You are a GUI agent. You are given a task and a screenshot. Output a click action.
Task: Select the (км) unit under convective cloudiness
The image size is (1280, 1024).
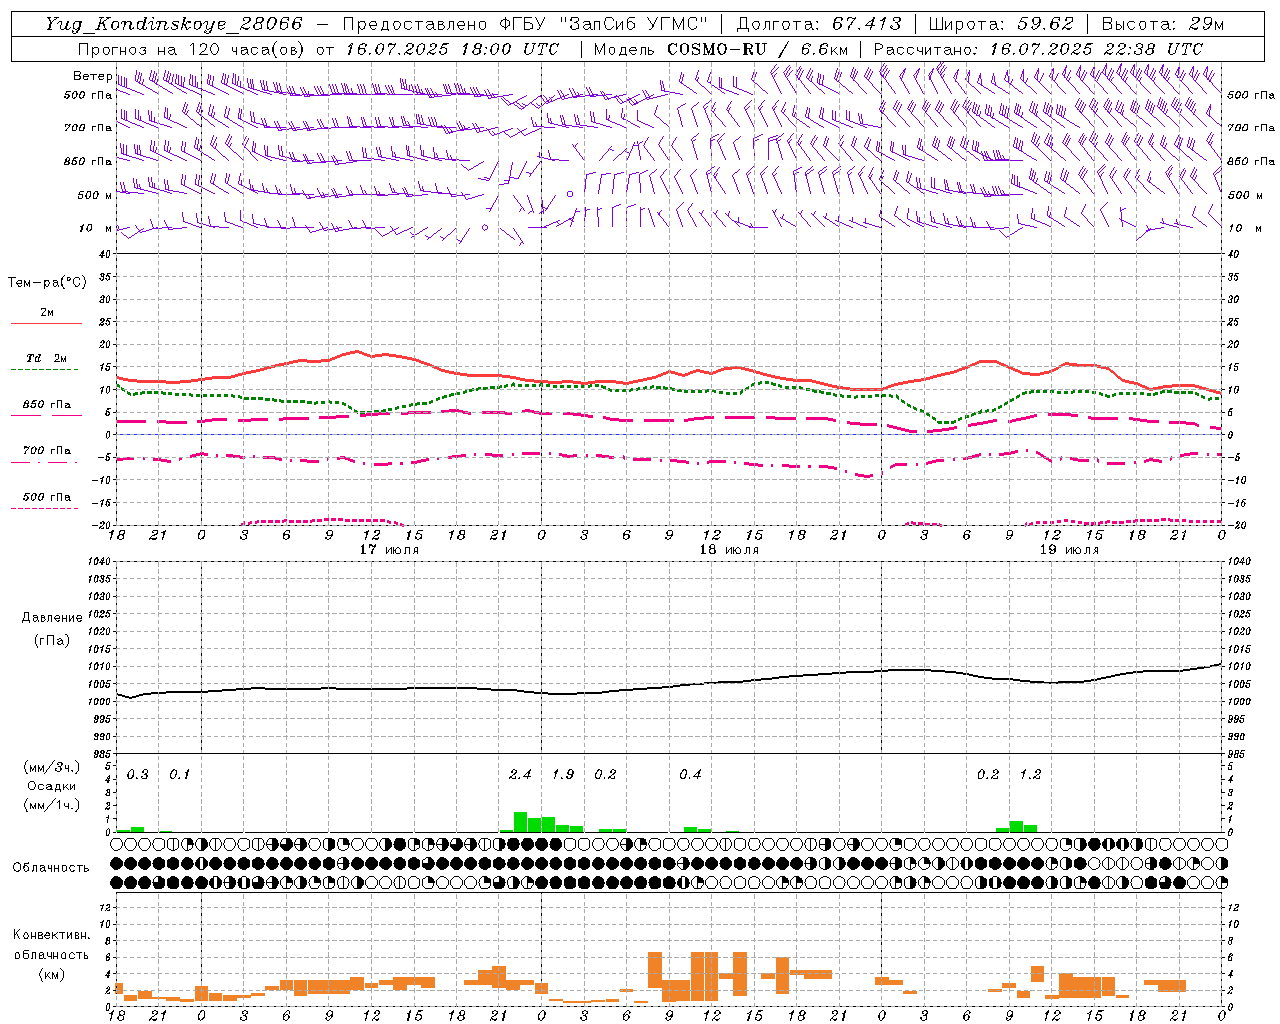(x=51, y=974)
